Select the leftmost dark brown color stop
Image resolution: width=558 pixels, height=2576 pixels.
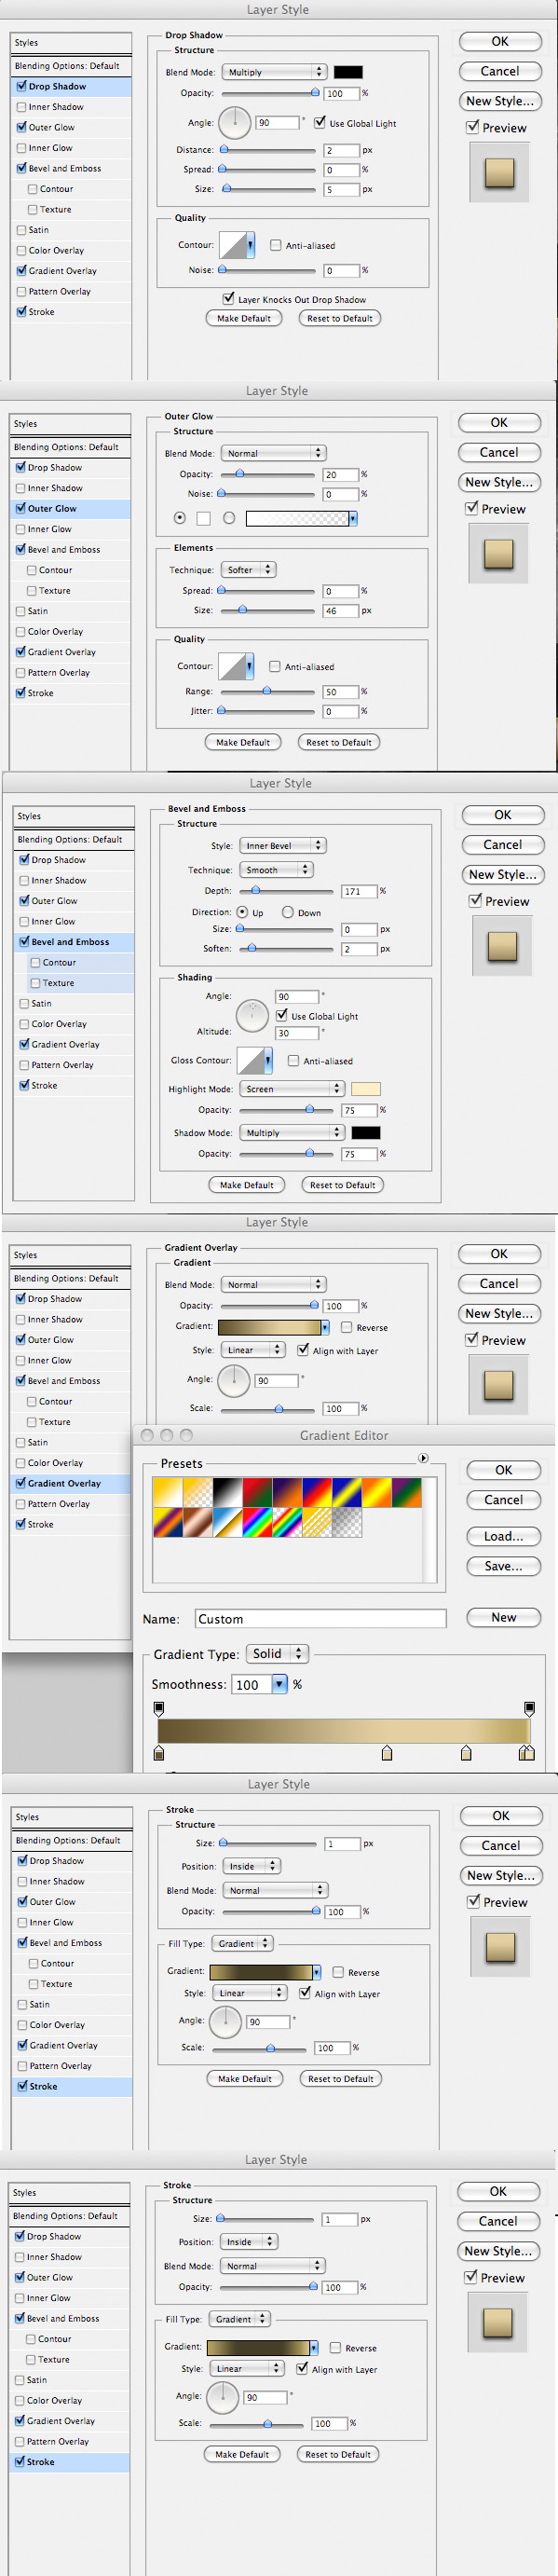(159, 1753)
